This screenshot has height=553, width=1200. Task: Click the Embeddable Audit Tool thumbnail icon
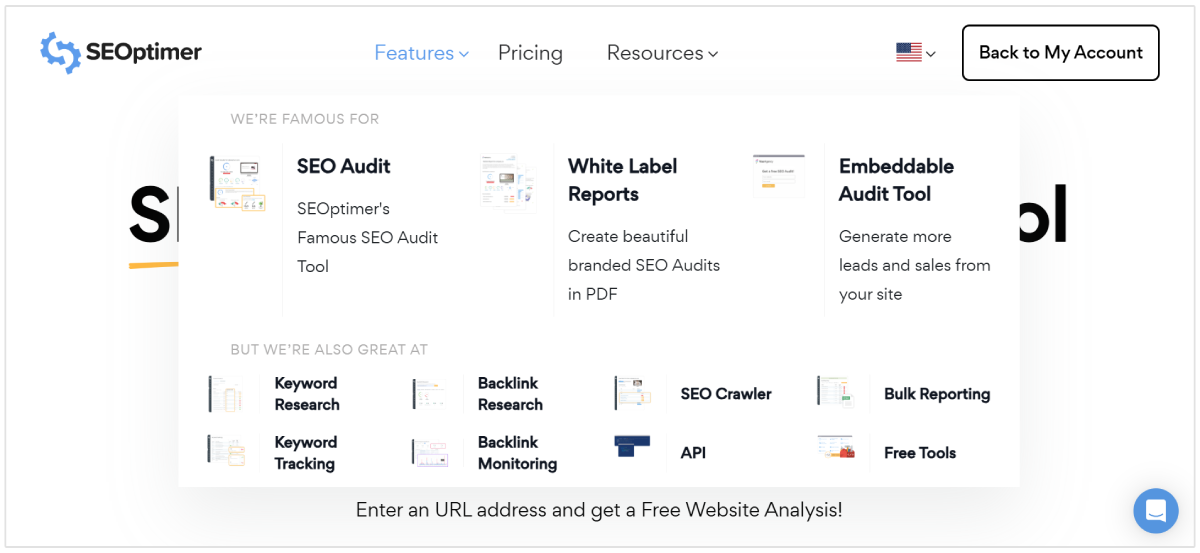pyautogui.click(x=779, y=175)
